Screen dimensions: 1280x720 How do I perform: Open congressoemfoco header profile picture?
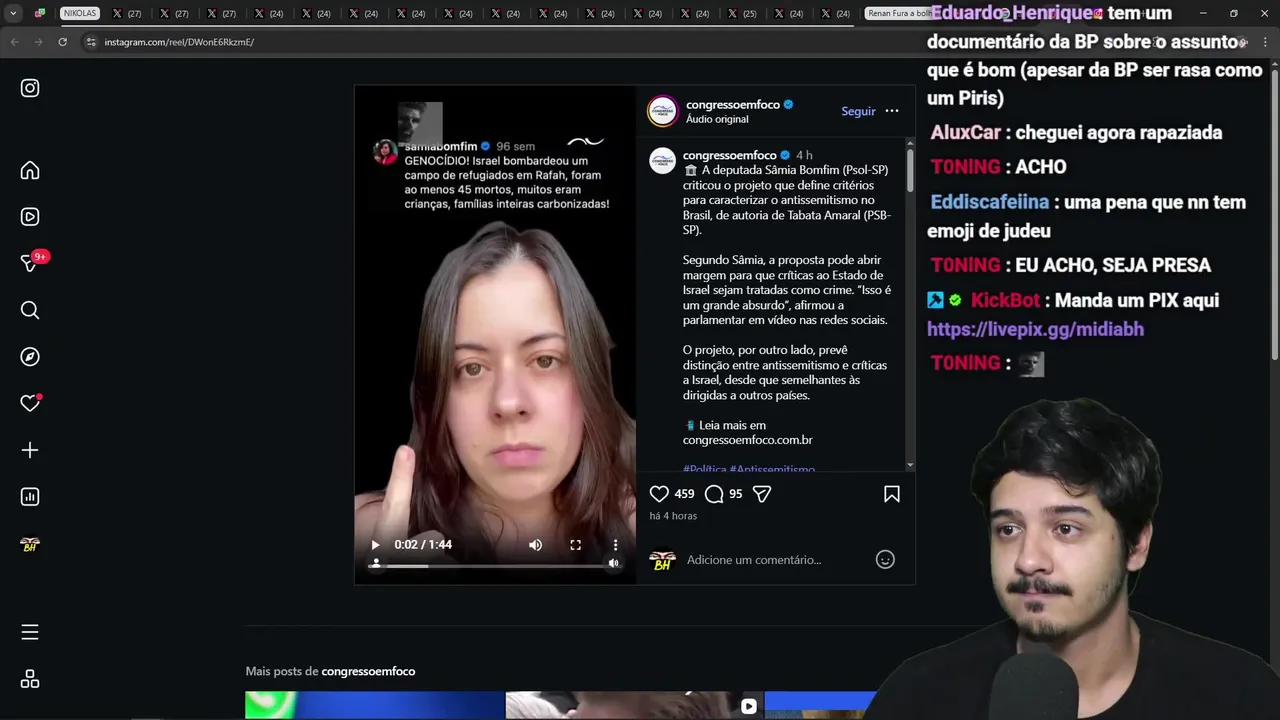(x=663, y=111)
